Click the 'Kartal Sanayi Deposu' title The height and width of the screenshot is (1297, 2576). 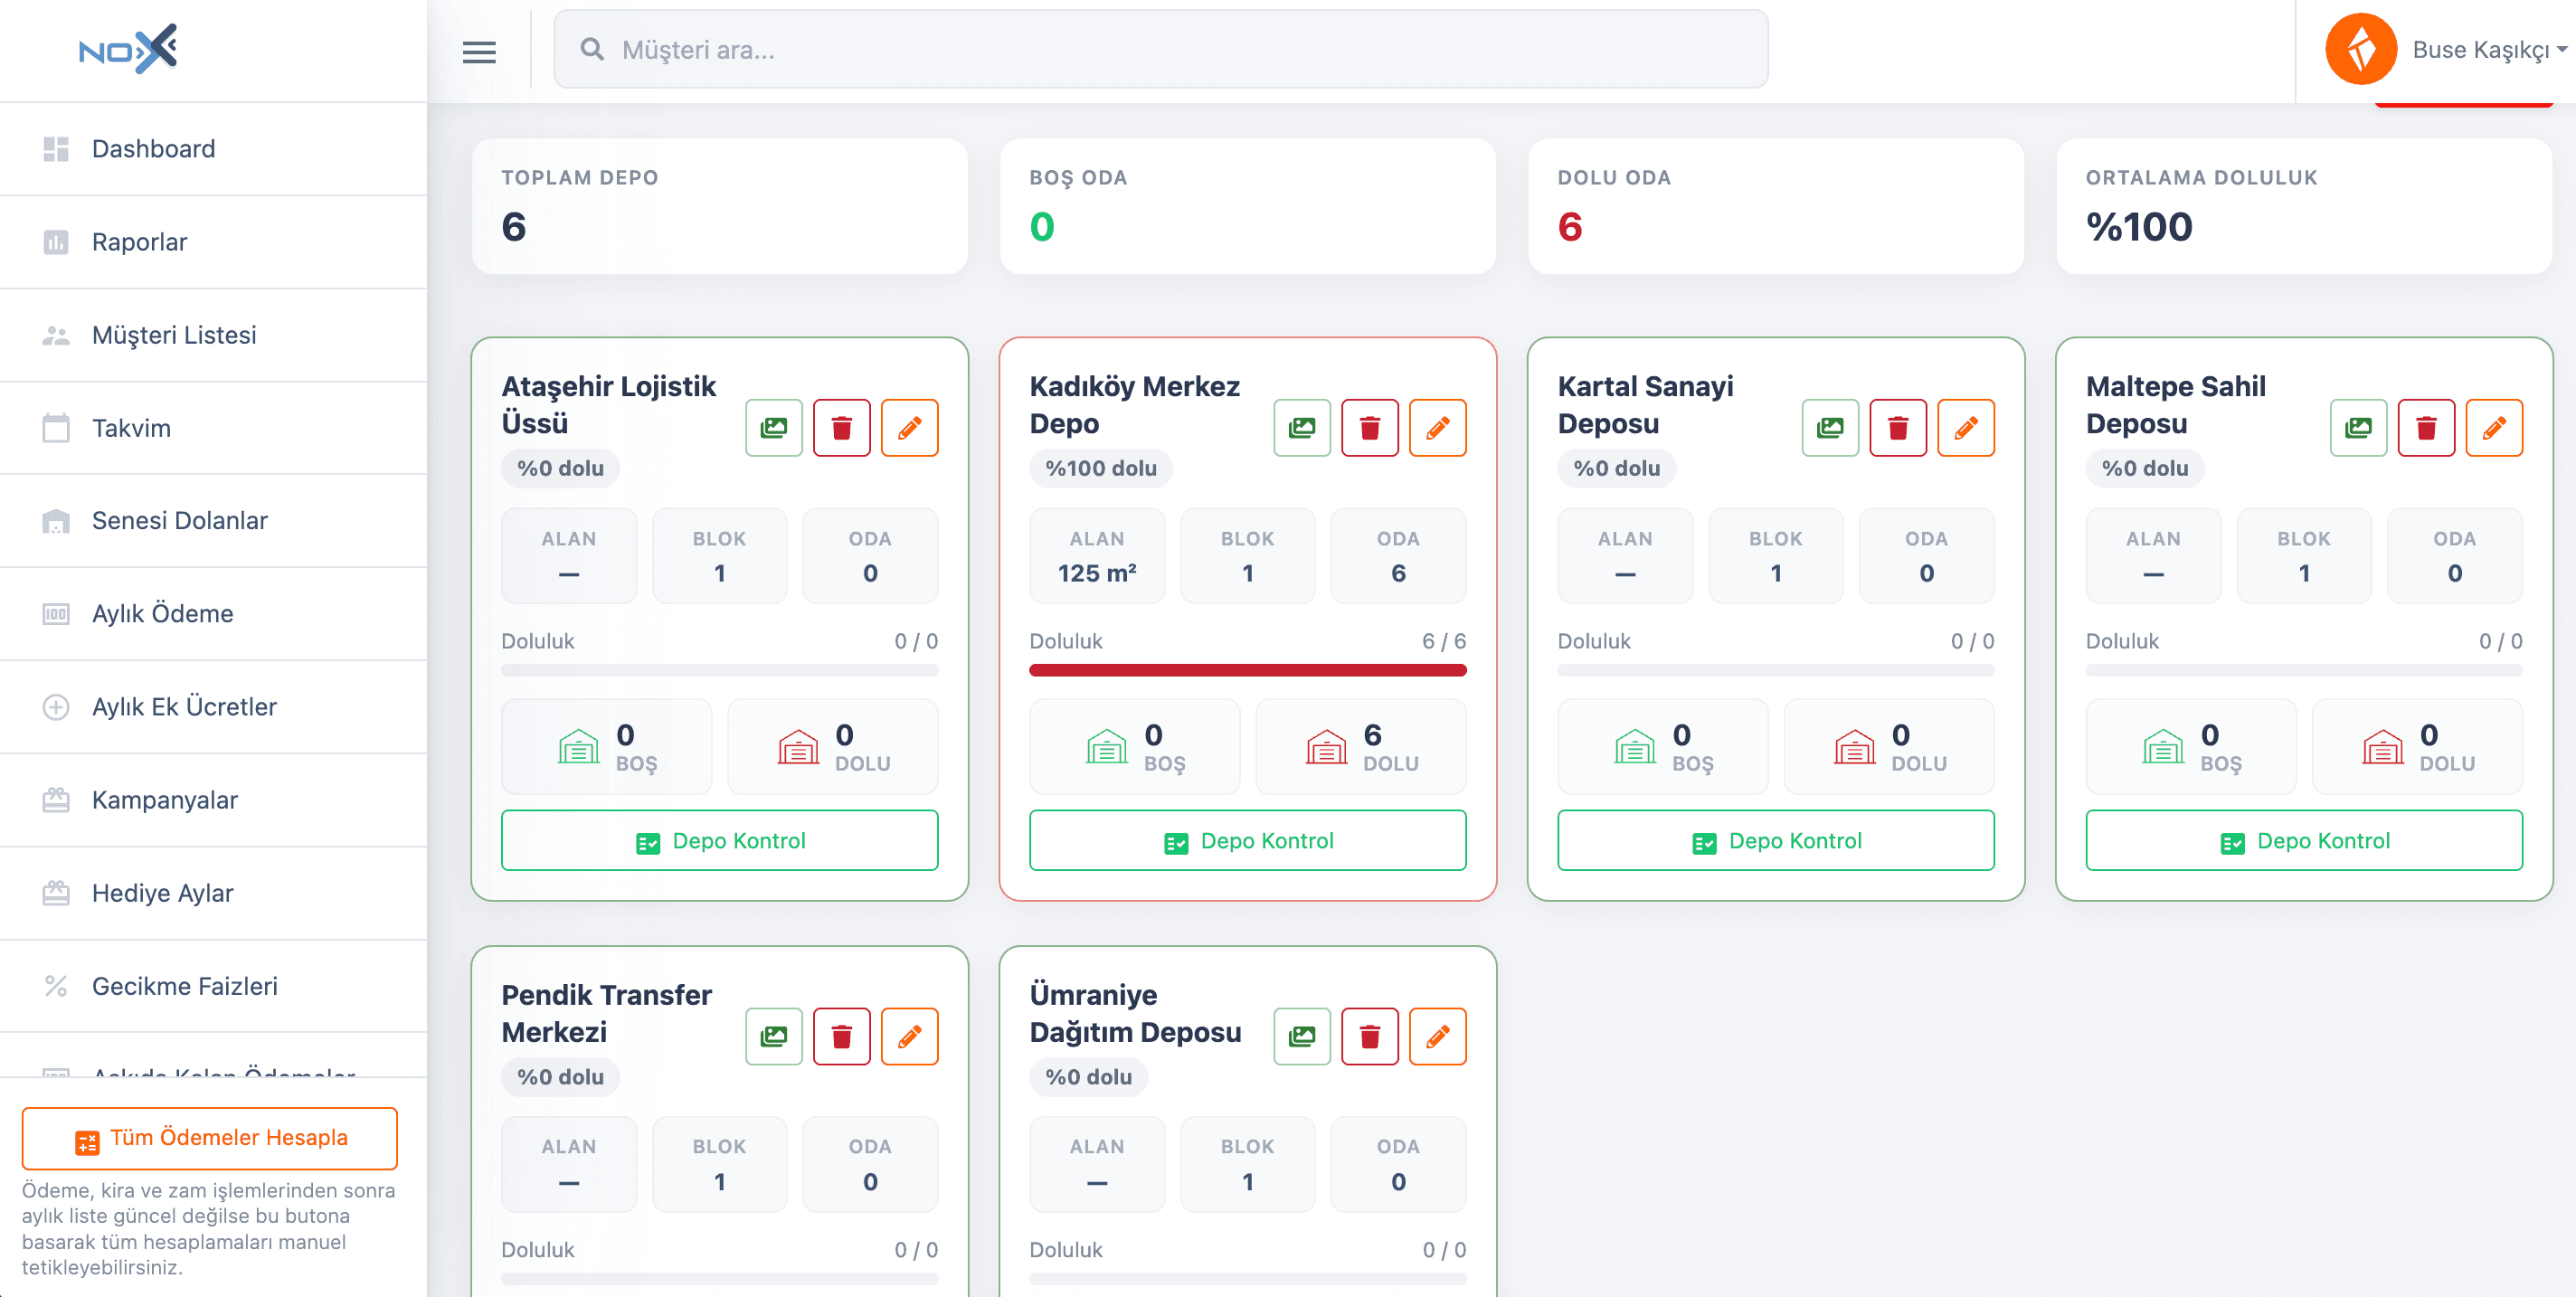tap(1646, 405)
